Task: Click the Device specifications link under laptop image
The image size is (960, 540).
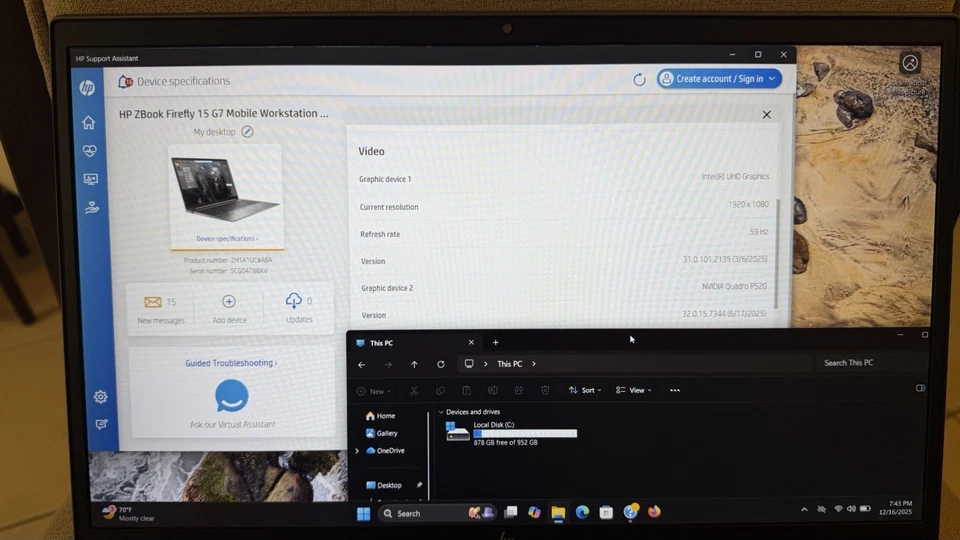Action: [227, 239]
